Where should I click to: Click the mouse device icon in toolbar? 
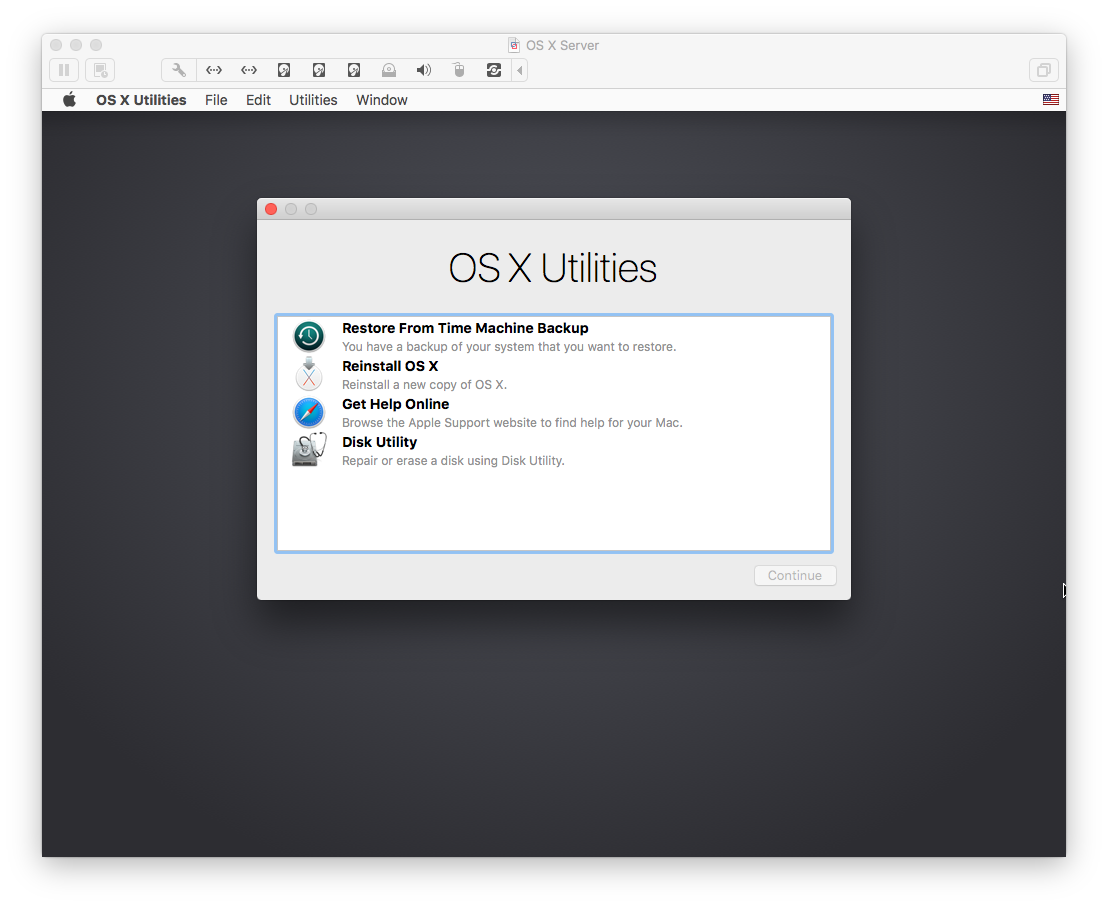click(459, 70)
